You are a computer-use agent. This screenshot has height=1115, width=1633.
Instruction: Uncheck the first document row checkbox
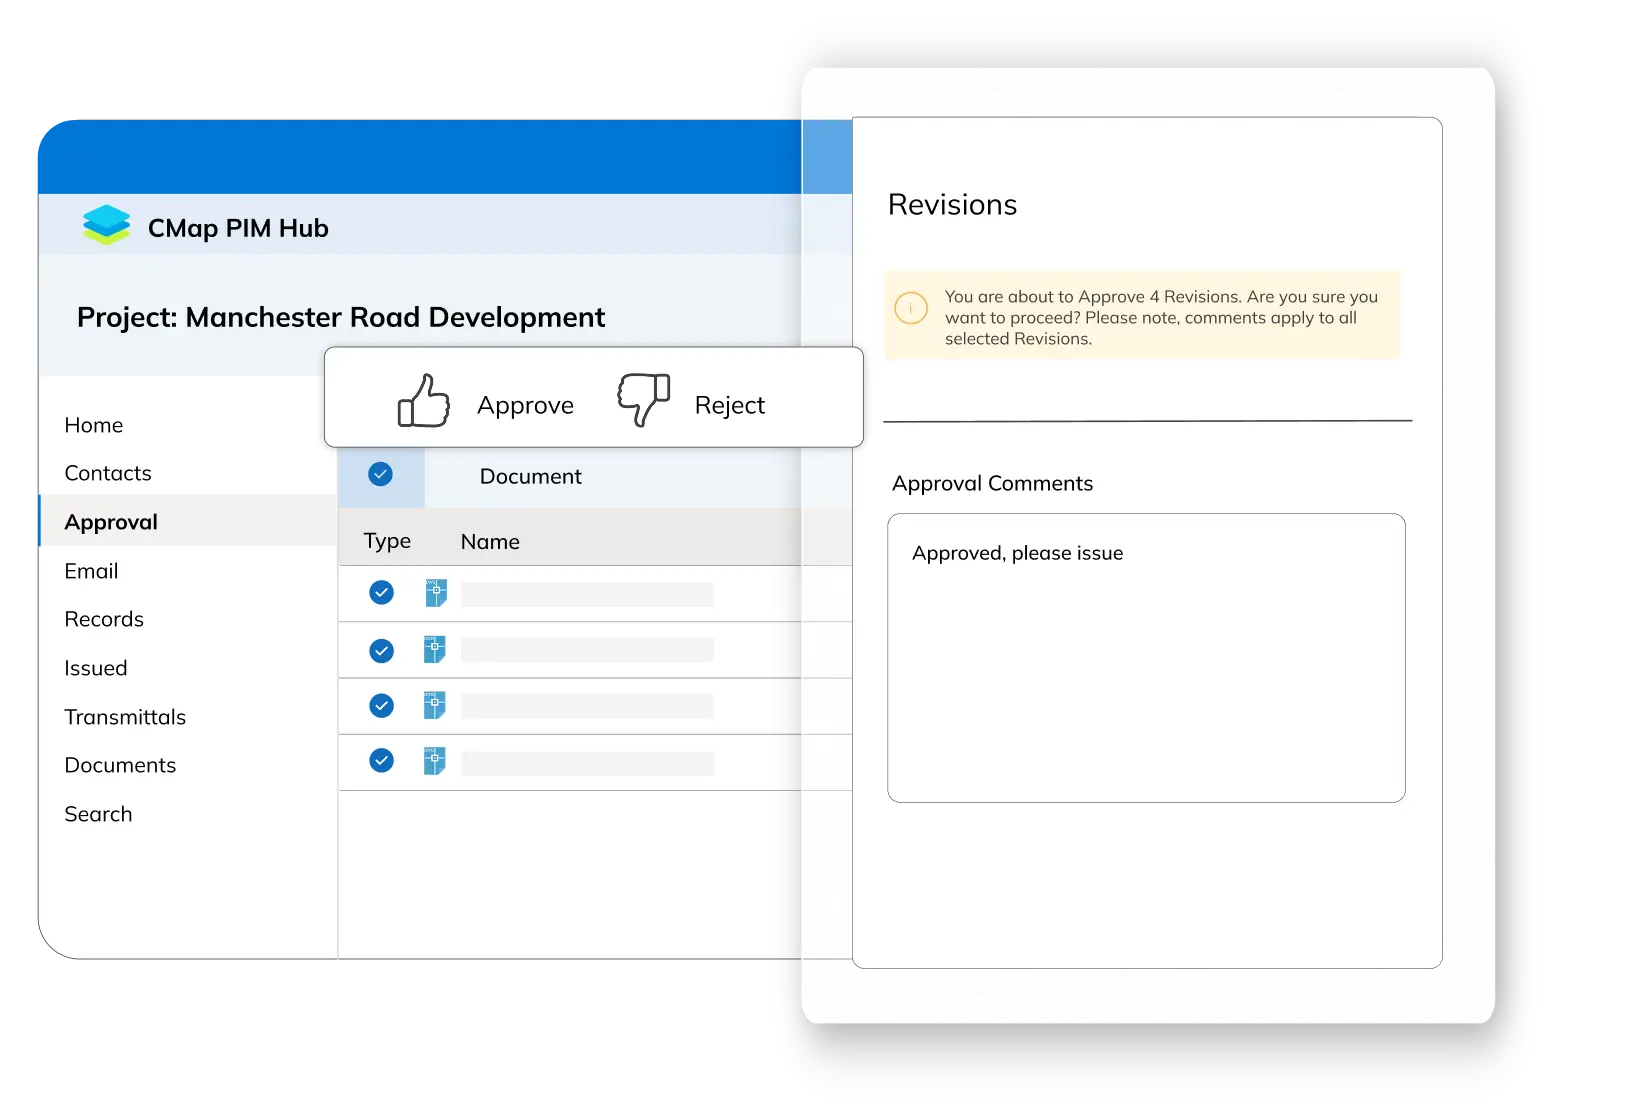(x=381, y=593)
